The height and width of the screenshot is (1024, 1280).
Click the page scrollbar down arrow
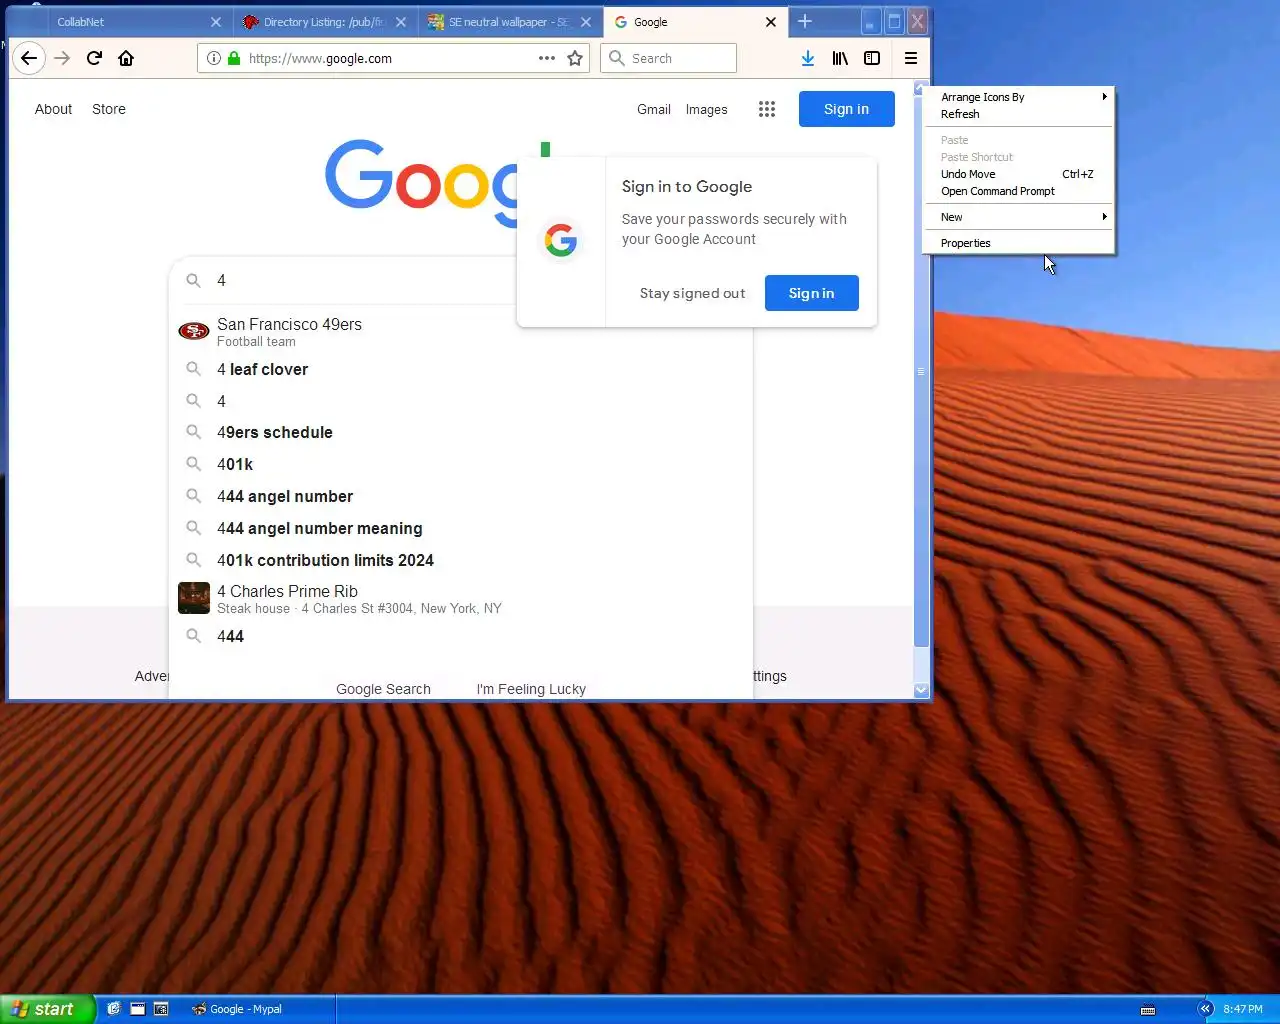click(x=921, y=690)
